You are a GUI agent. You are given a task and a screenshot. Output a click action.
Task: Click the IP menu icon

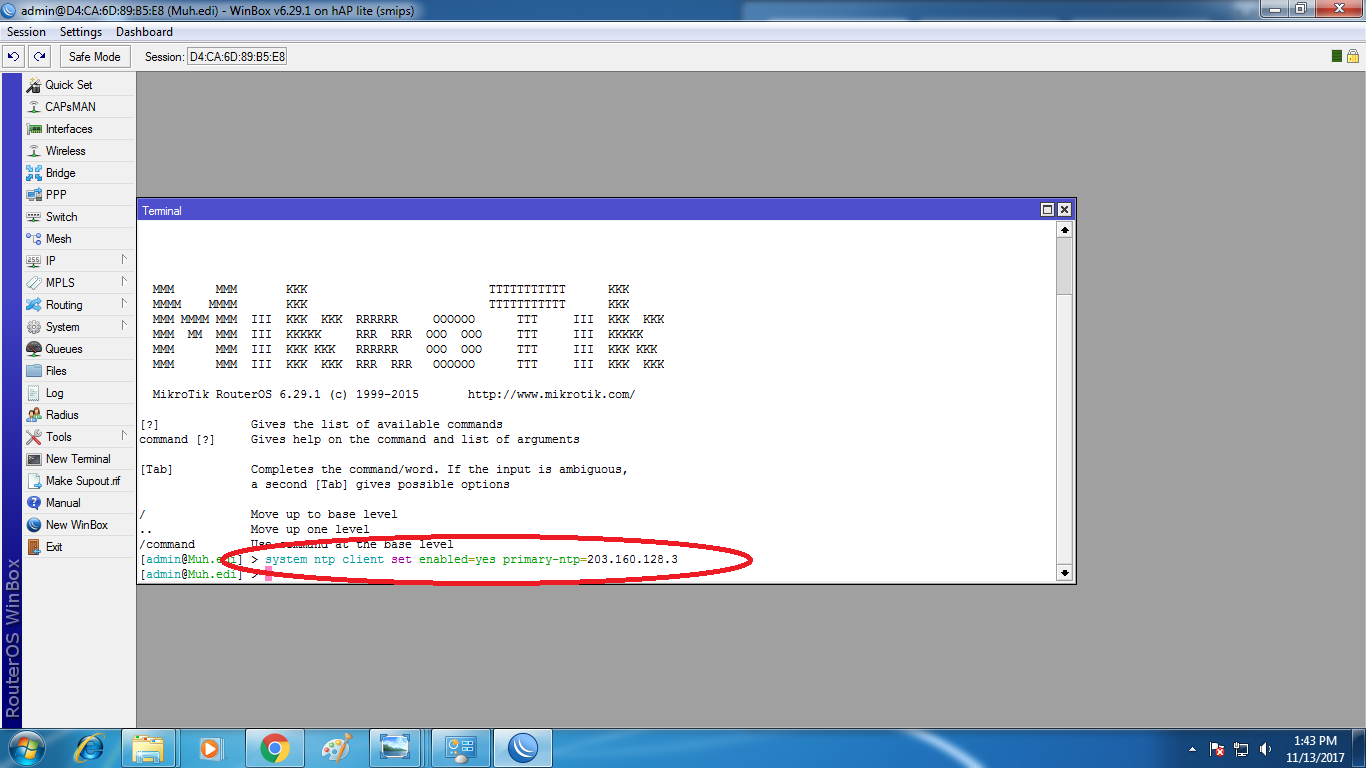34,261
